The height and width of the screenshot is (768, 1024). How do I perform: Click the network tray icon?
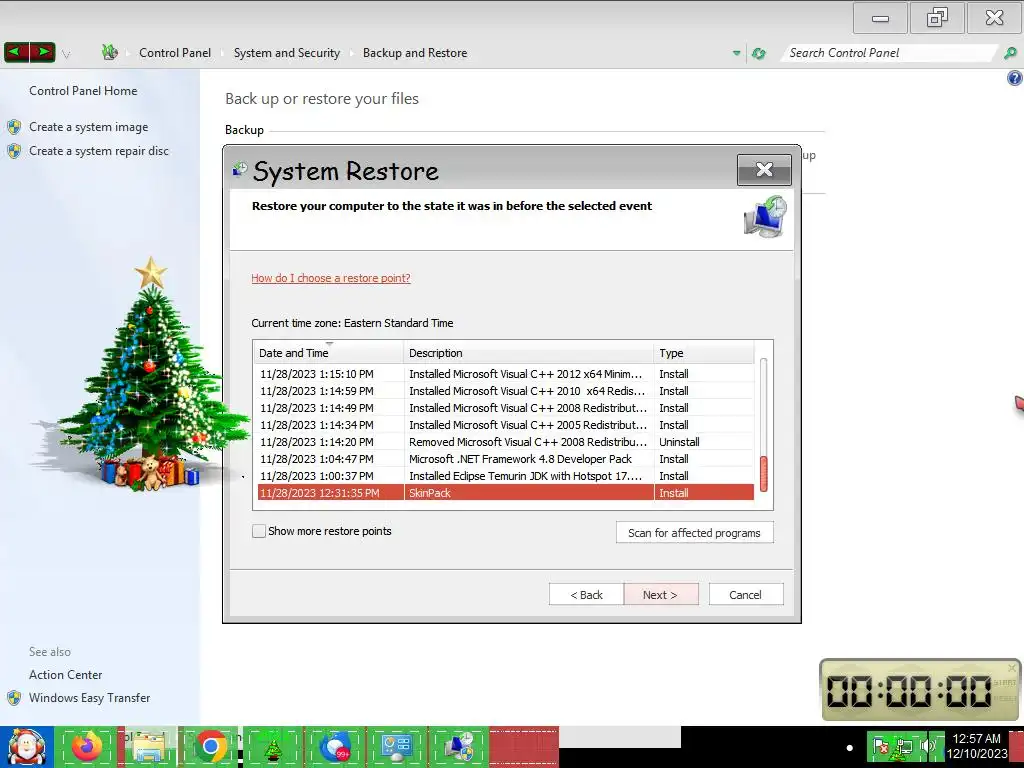[904, 746]
